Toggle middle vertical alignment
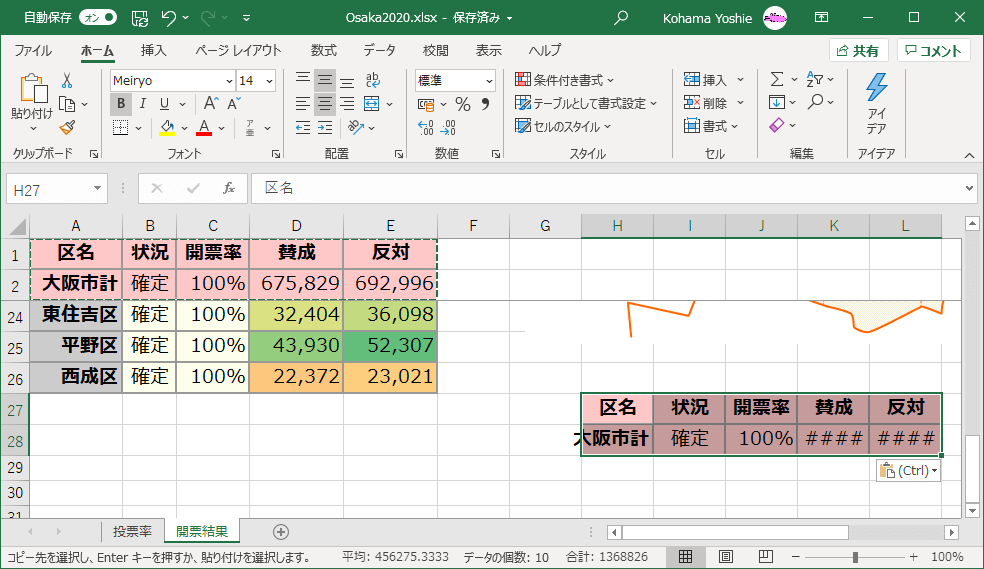Screen dimensions: 984x569 click(325, 80)
